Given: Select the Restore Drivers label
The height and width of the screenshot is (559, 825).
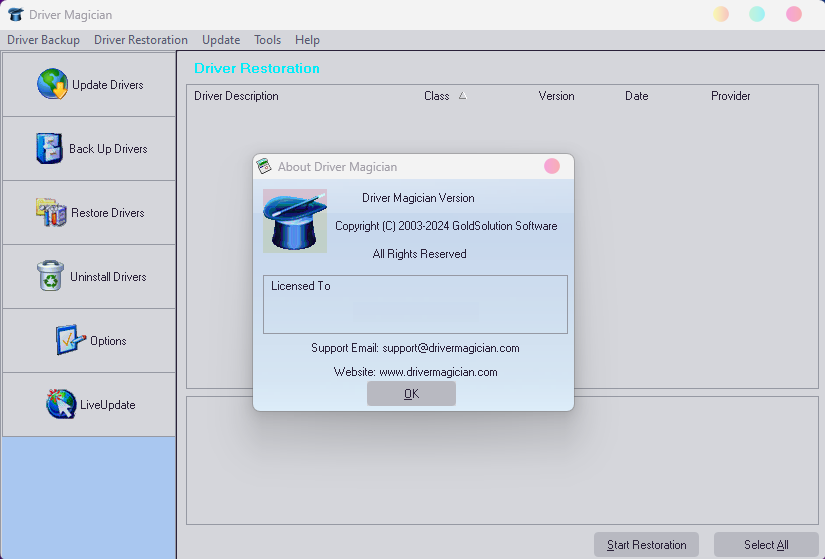Looking at the screenshot, I should tap(108, 213).
